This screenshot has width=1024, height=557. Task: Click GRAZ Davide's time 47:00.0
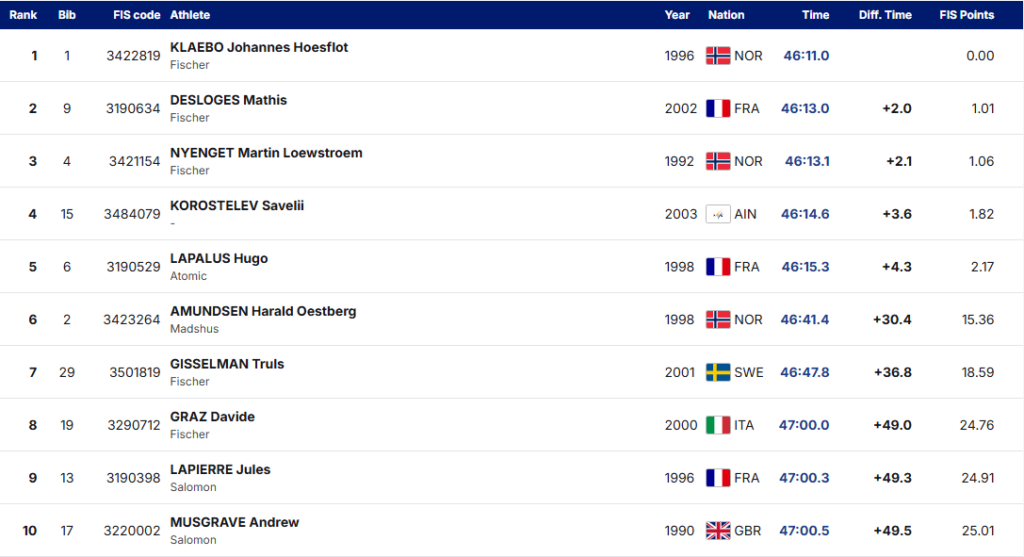804,425
